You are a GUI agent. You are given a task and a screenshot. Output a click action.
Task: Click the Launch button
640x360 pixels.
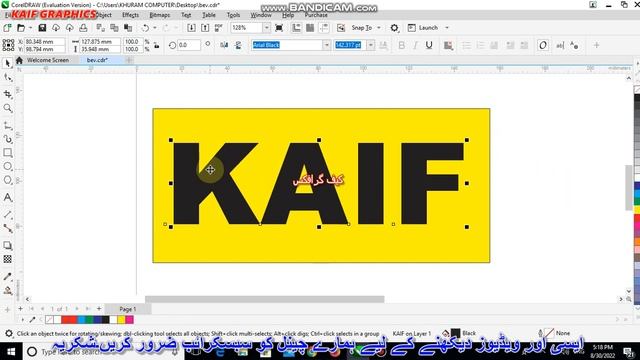(423, 28)
